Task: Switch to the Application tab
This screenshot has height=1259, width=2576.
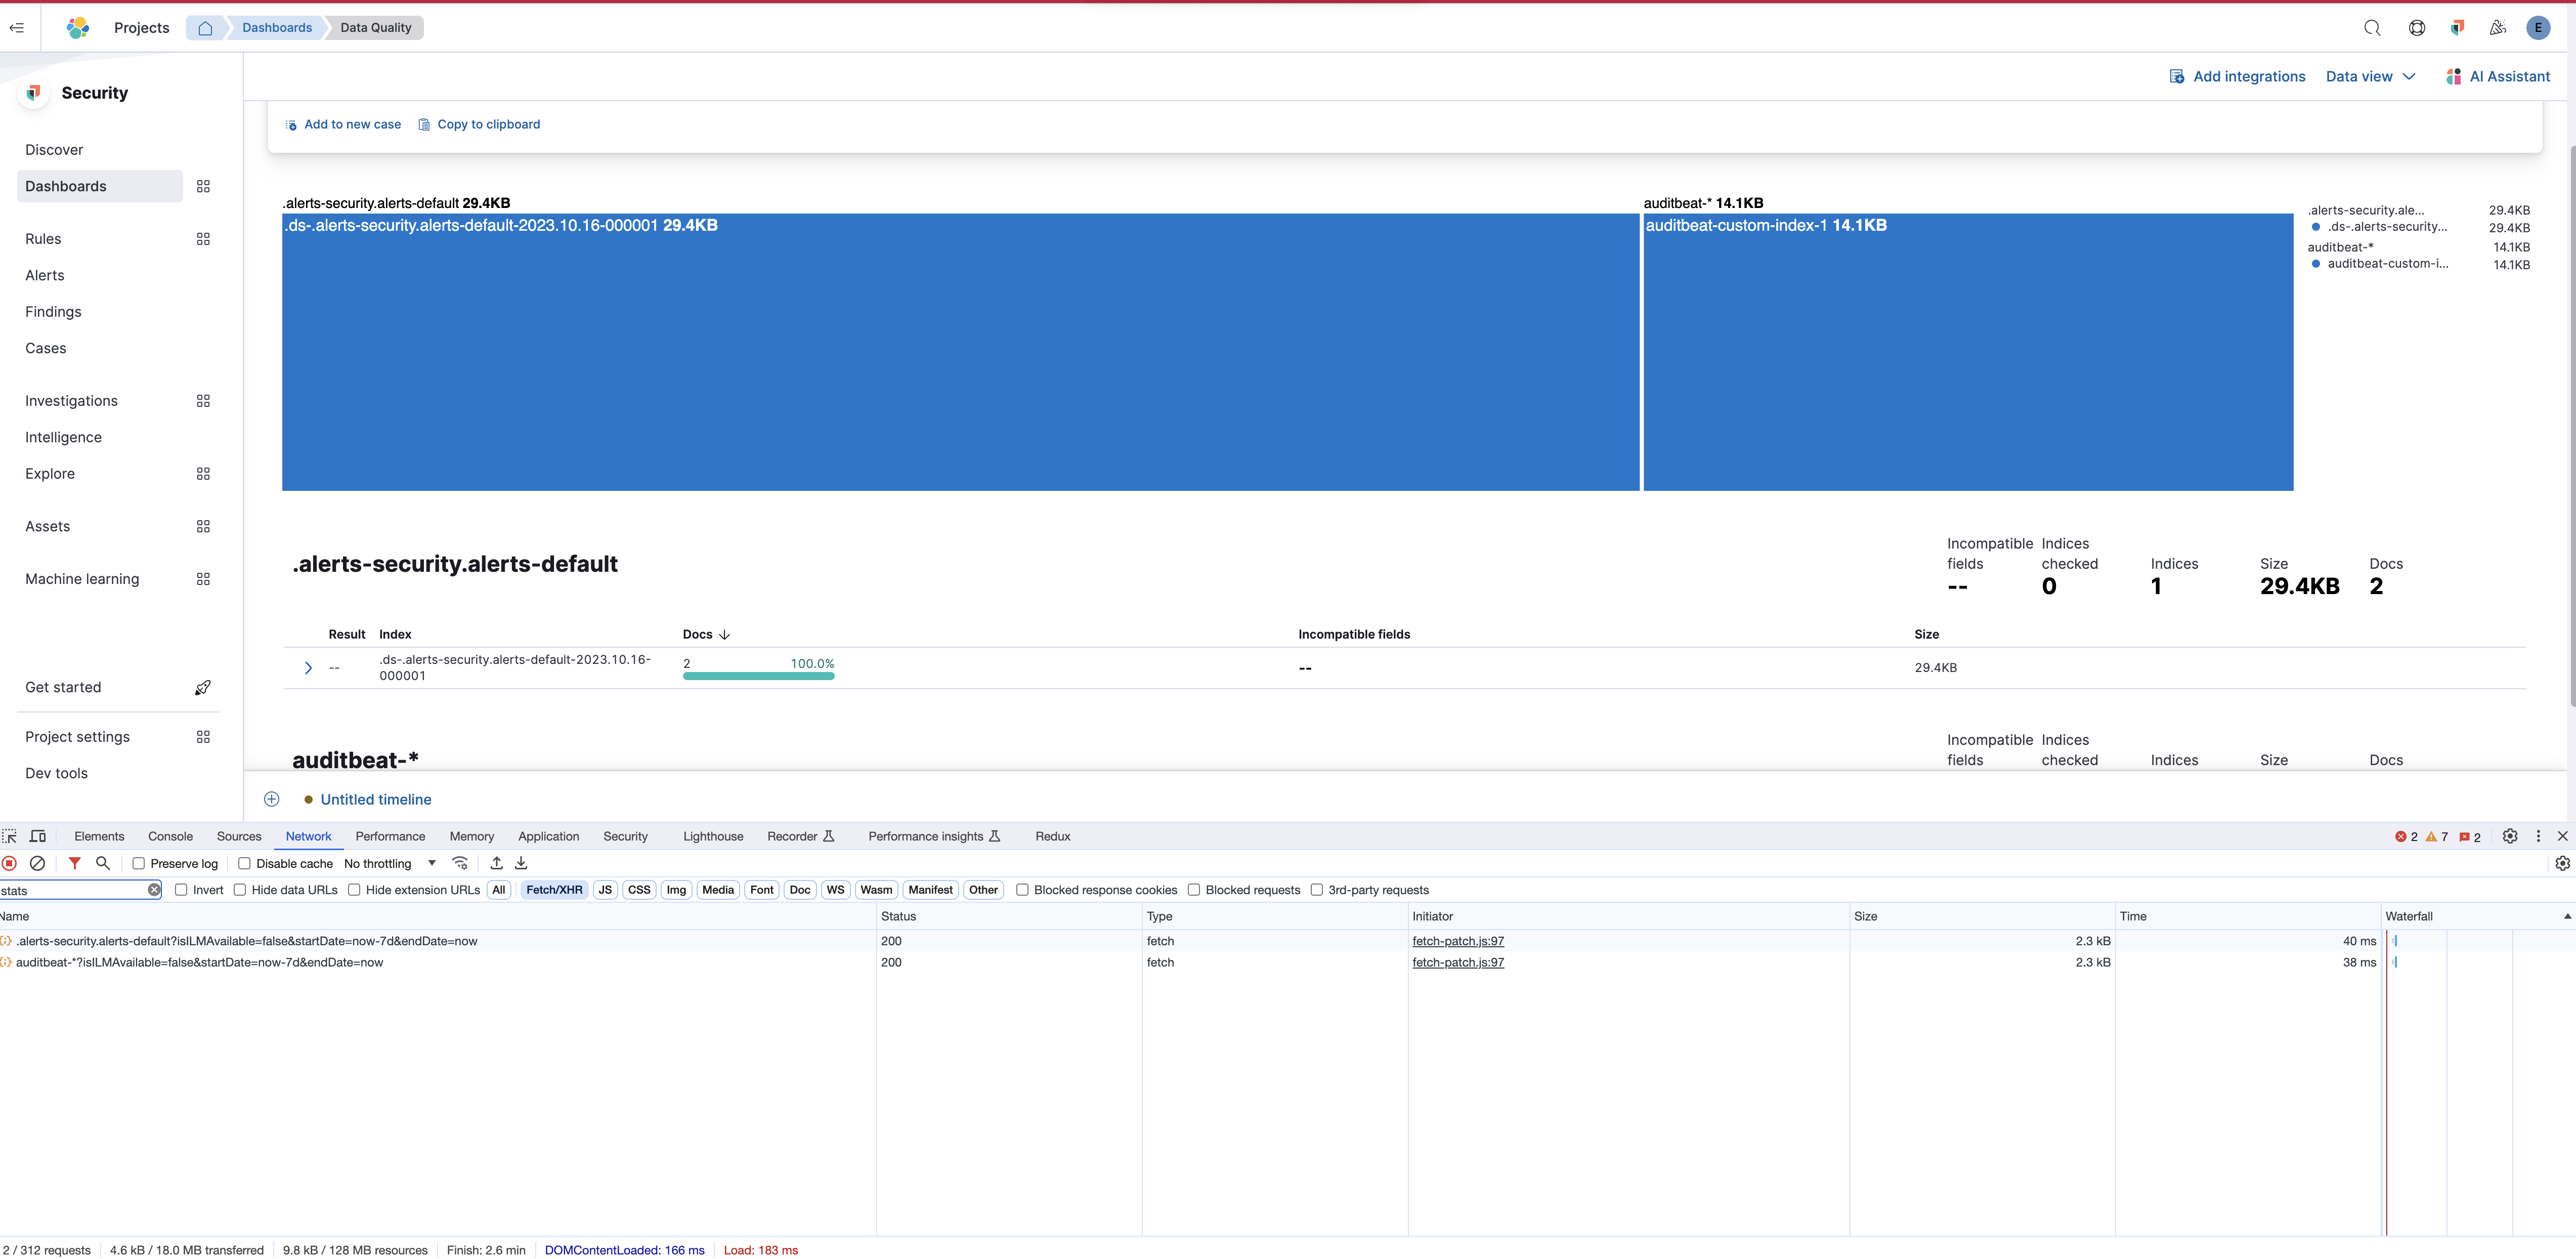Action: [x=548, y=836]
